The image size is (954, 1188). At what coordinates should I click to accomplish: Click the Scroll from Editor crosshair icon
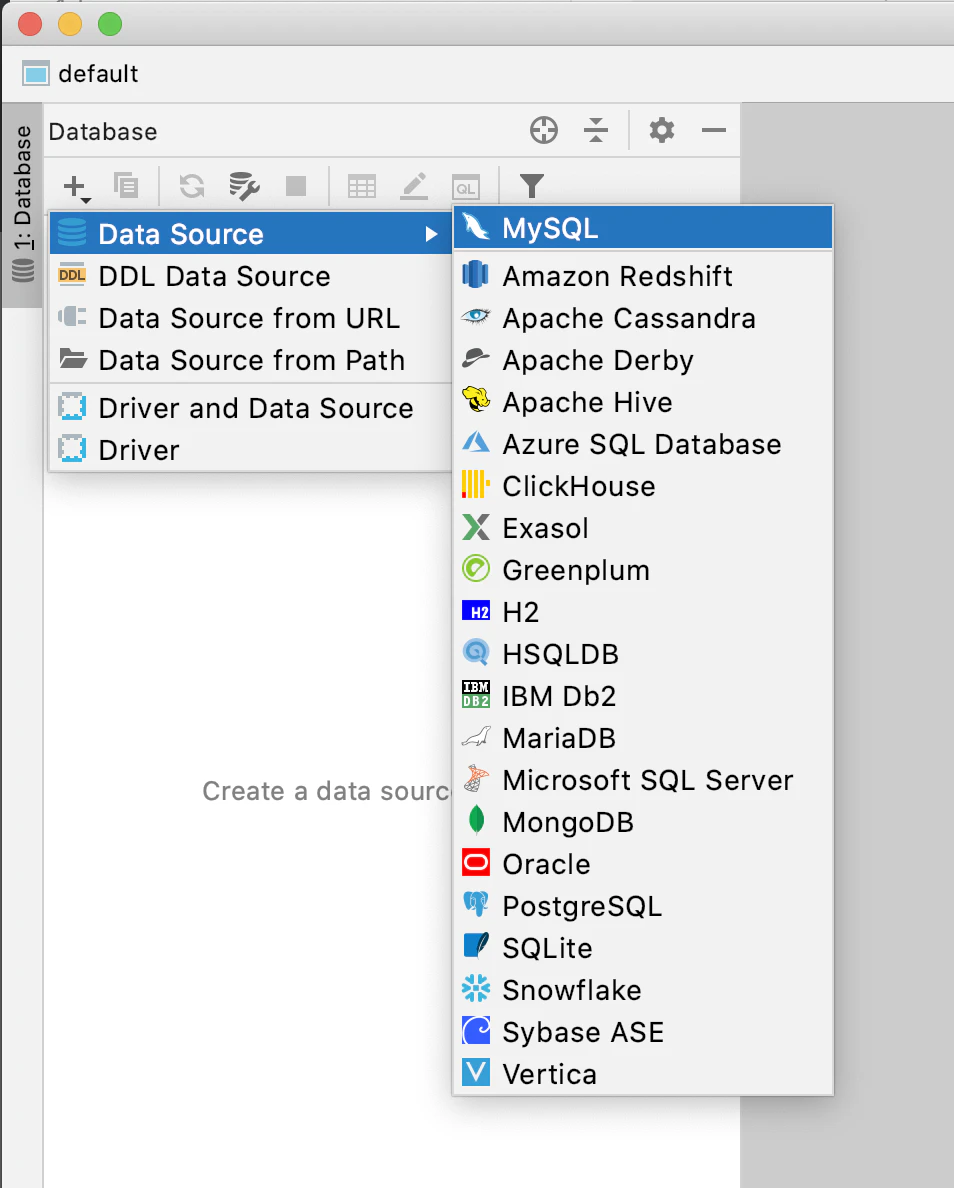[543, 130]
